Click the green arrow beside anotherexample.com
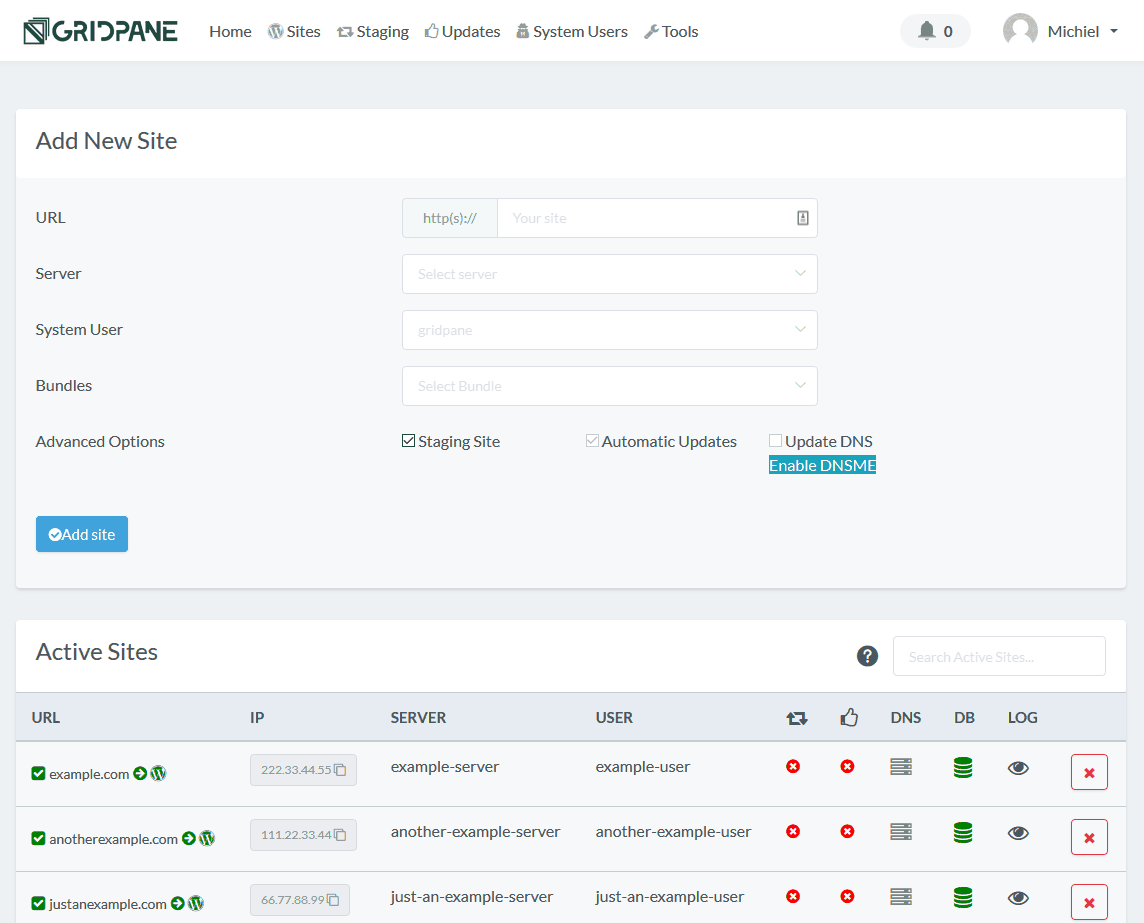 coord(190,838)
